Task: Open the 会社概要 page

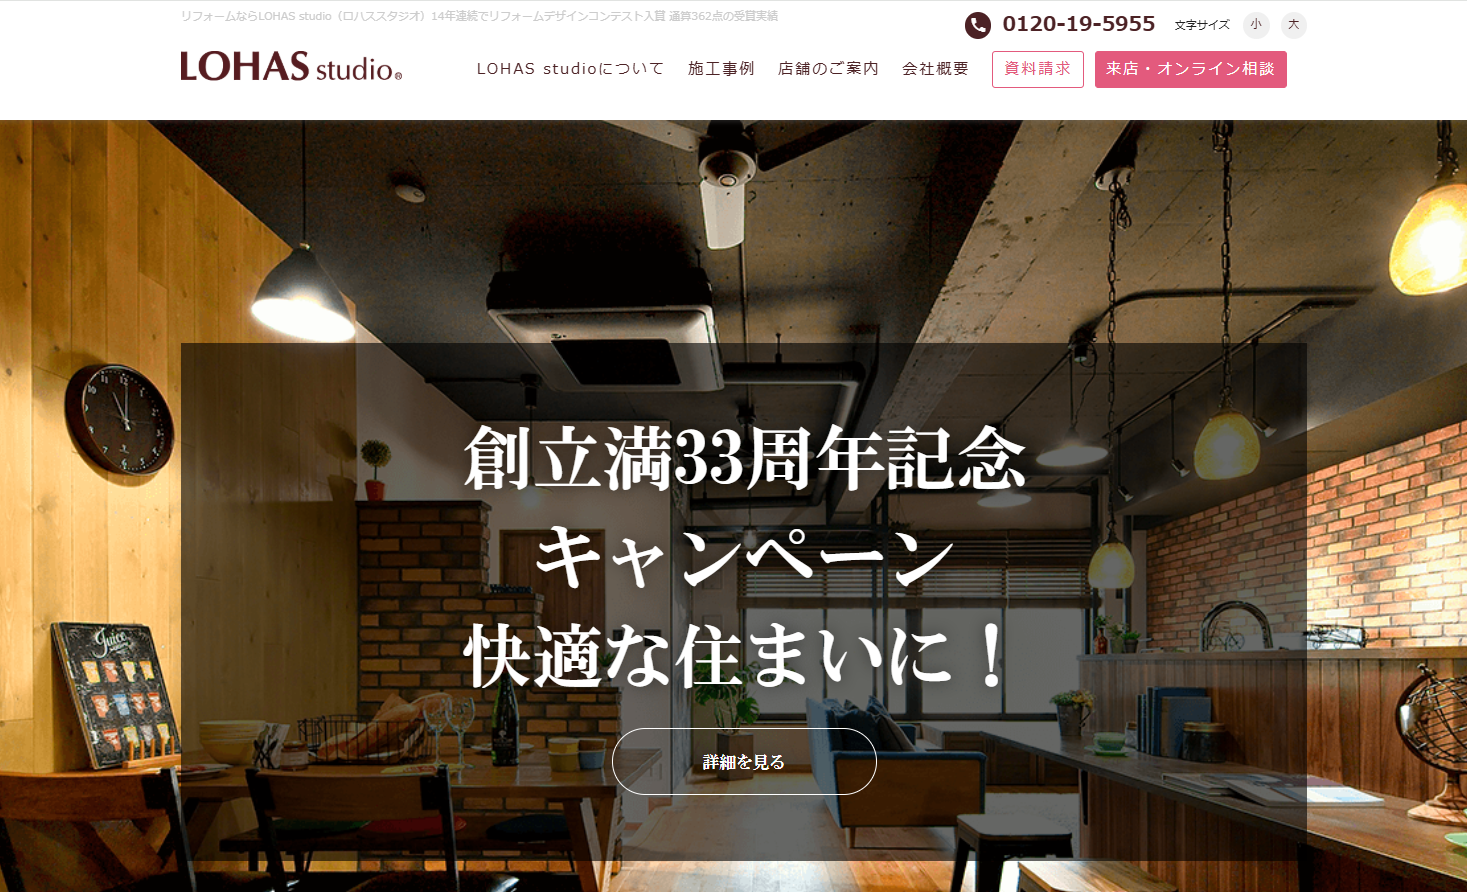Action: coord(935,69)
